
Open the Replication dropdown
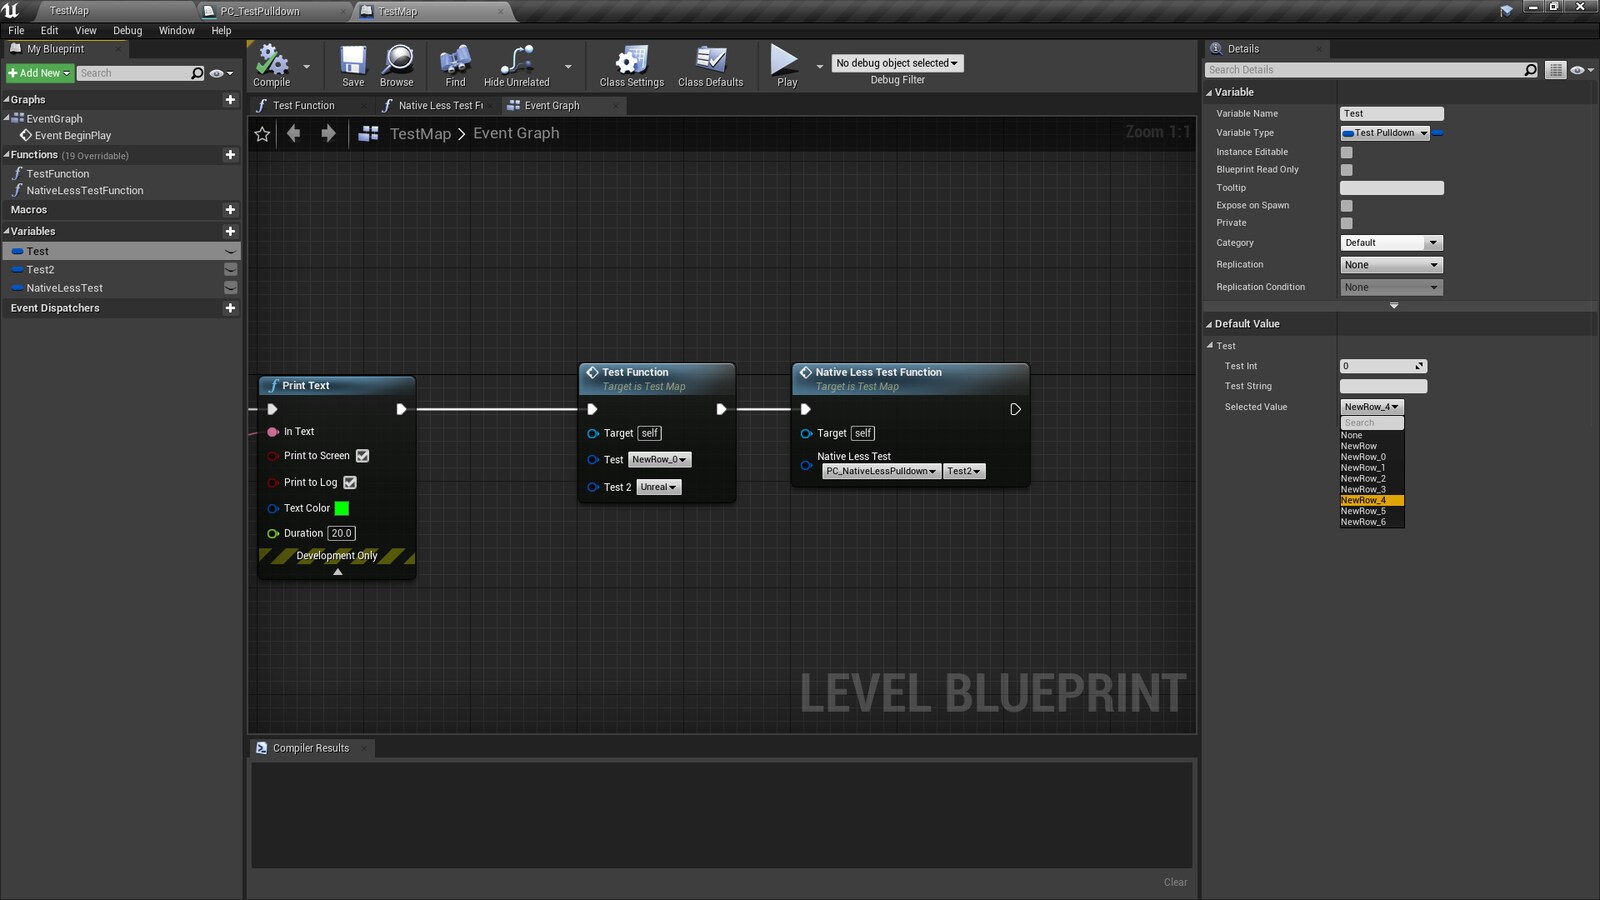[1391, 265]
